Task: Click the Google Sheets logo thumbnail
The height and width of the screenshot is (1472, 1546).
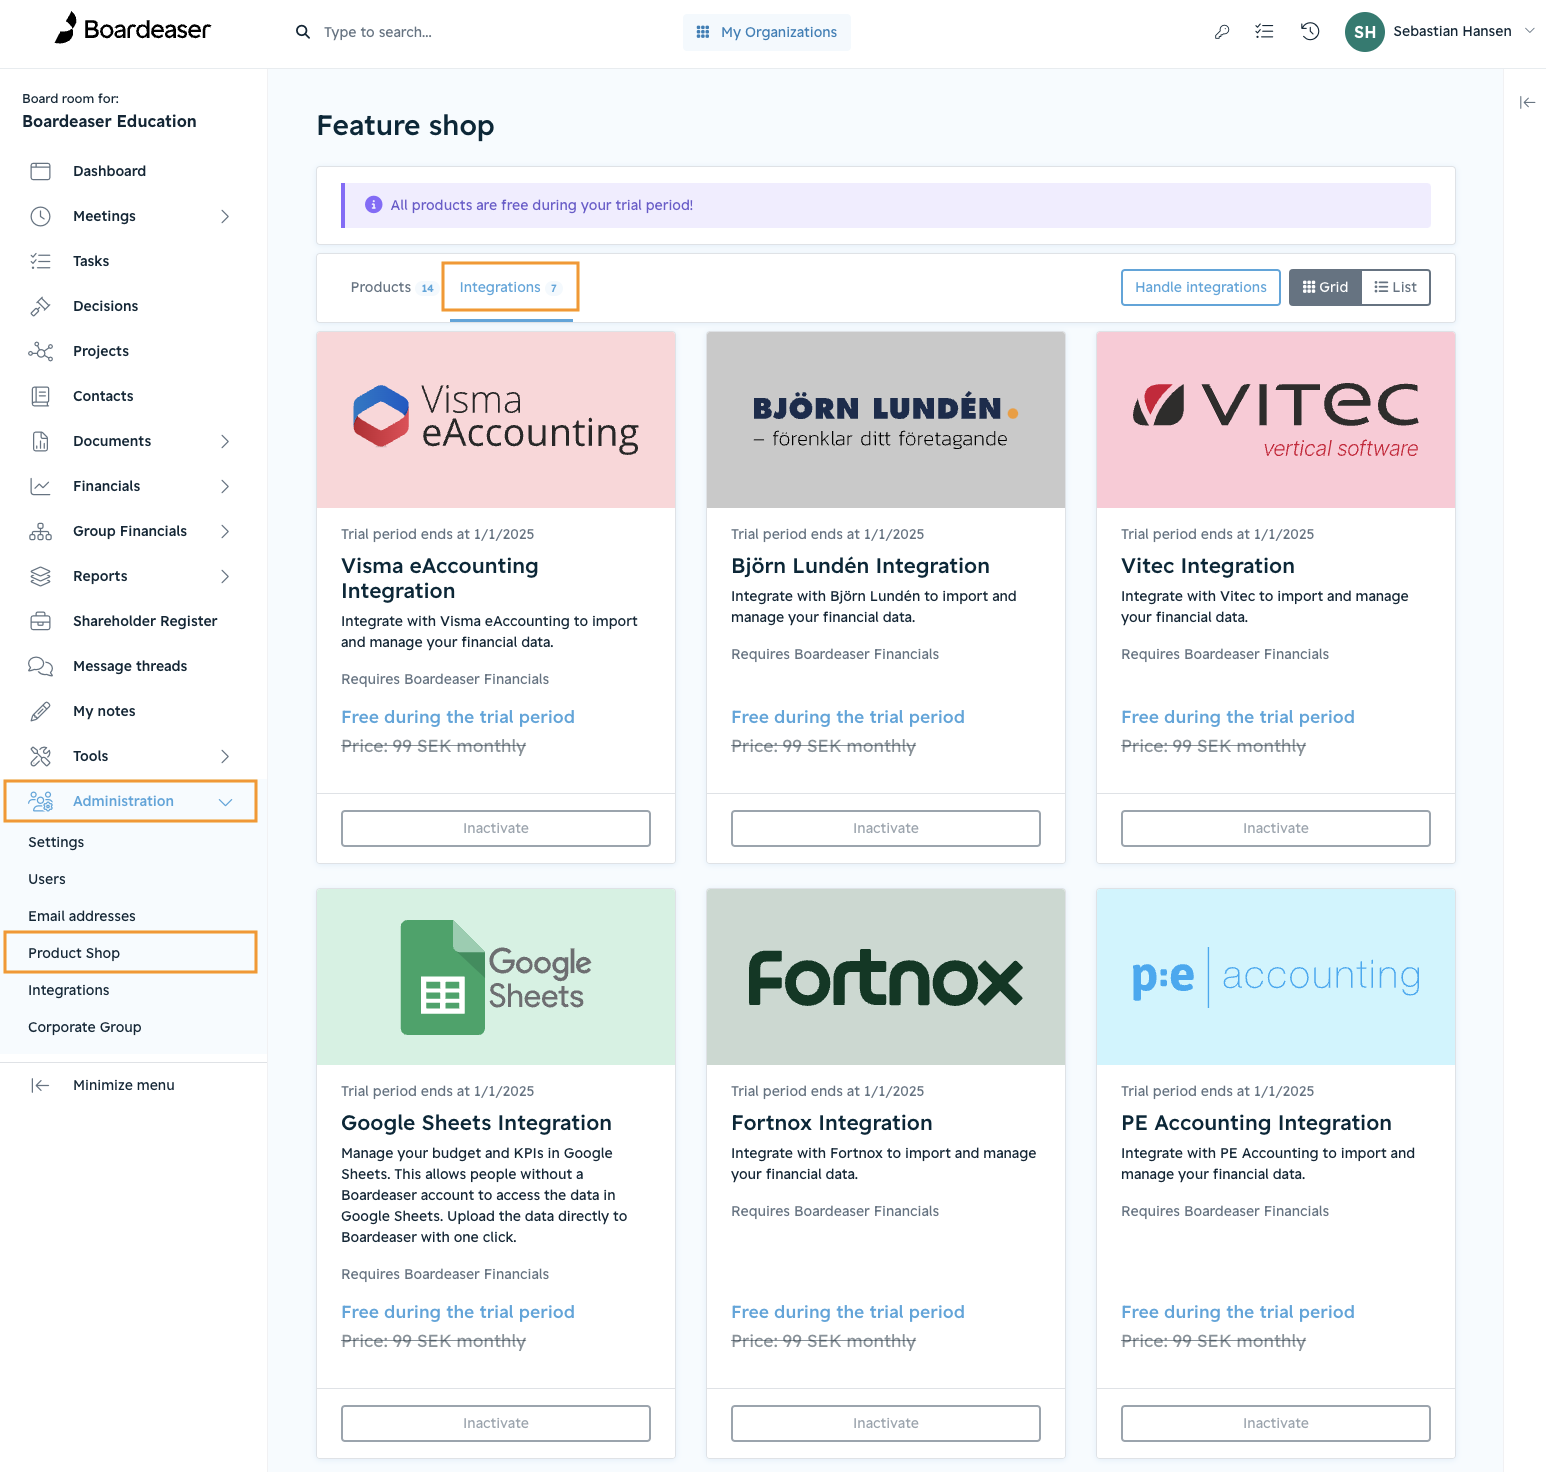Action: coord(496,977)
